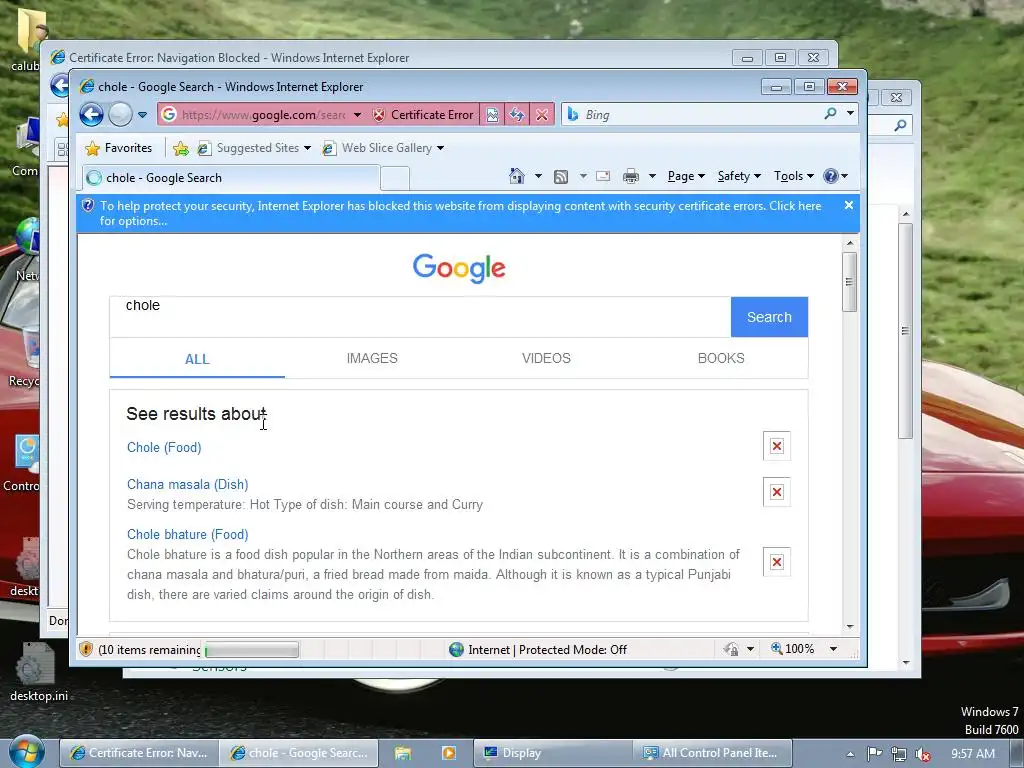Open Web Slice Gallery dropdown

click(x=383, y=148)
